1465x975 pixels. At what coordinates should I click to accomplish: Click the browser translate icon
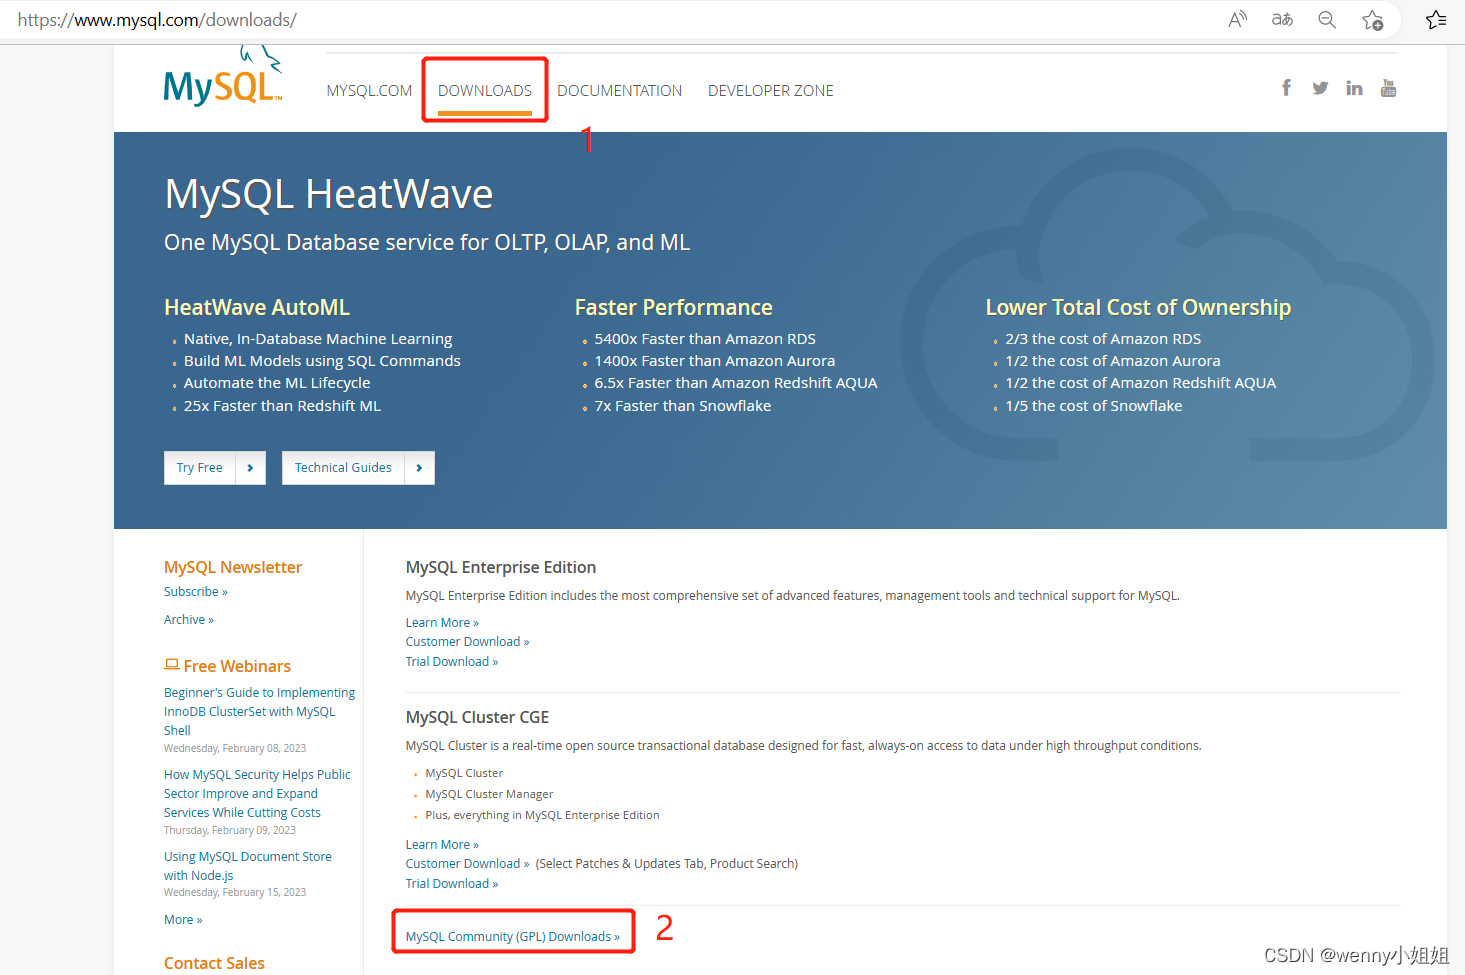point(1282,19)
